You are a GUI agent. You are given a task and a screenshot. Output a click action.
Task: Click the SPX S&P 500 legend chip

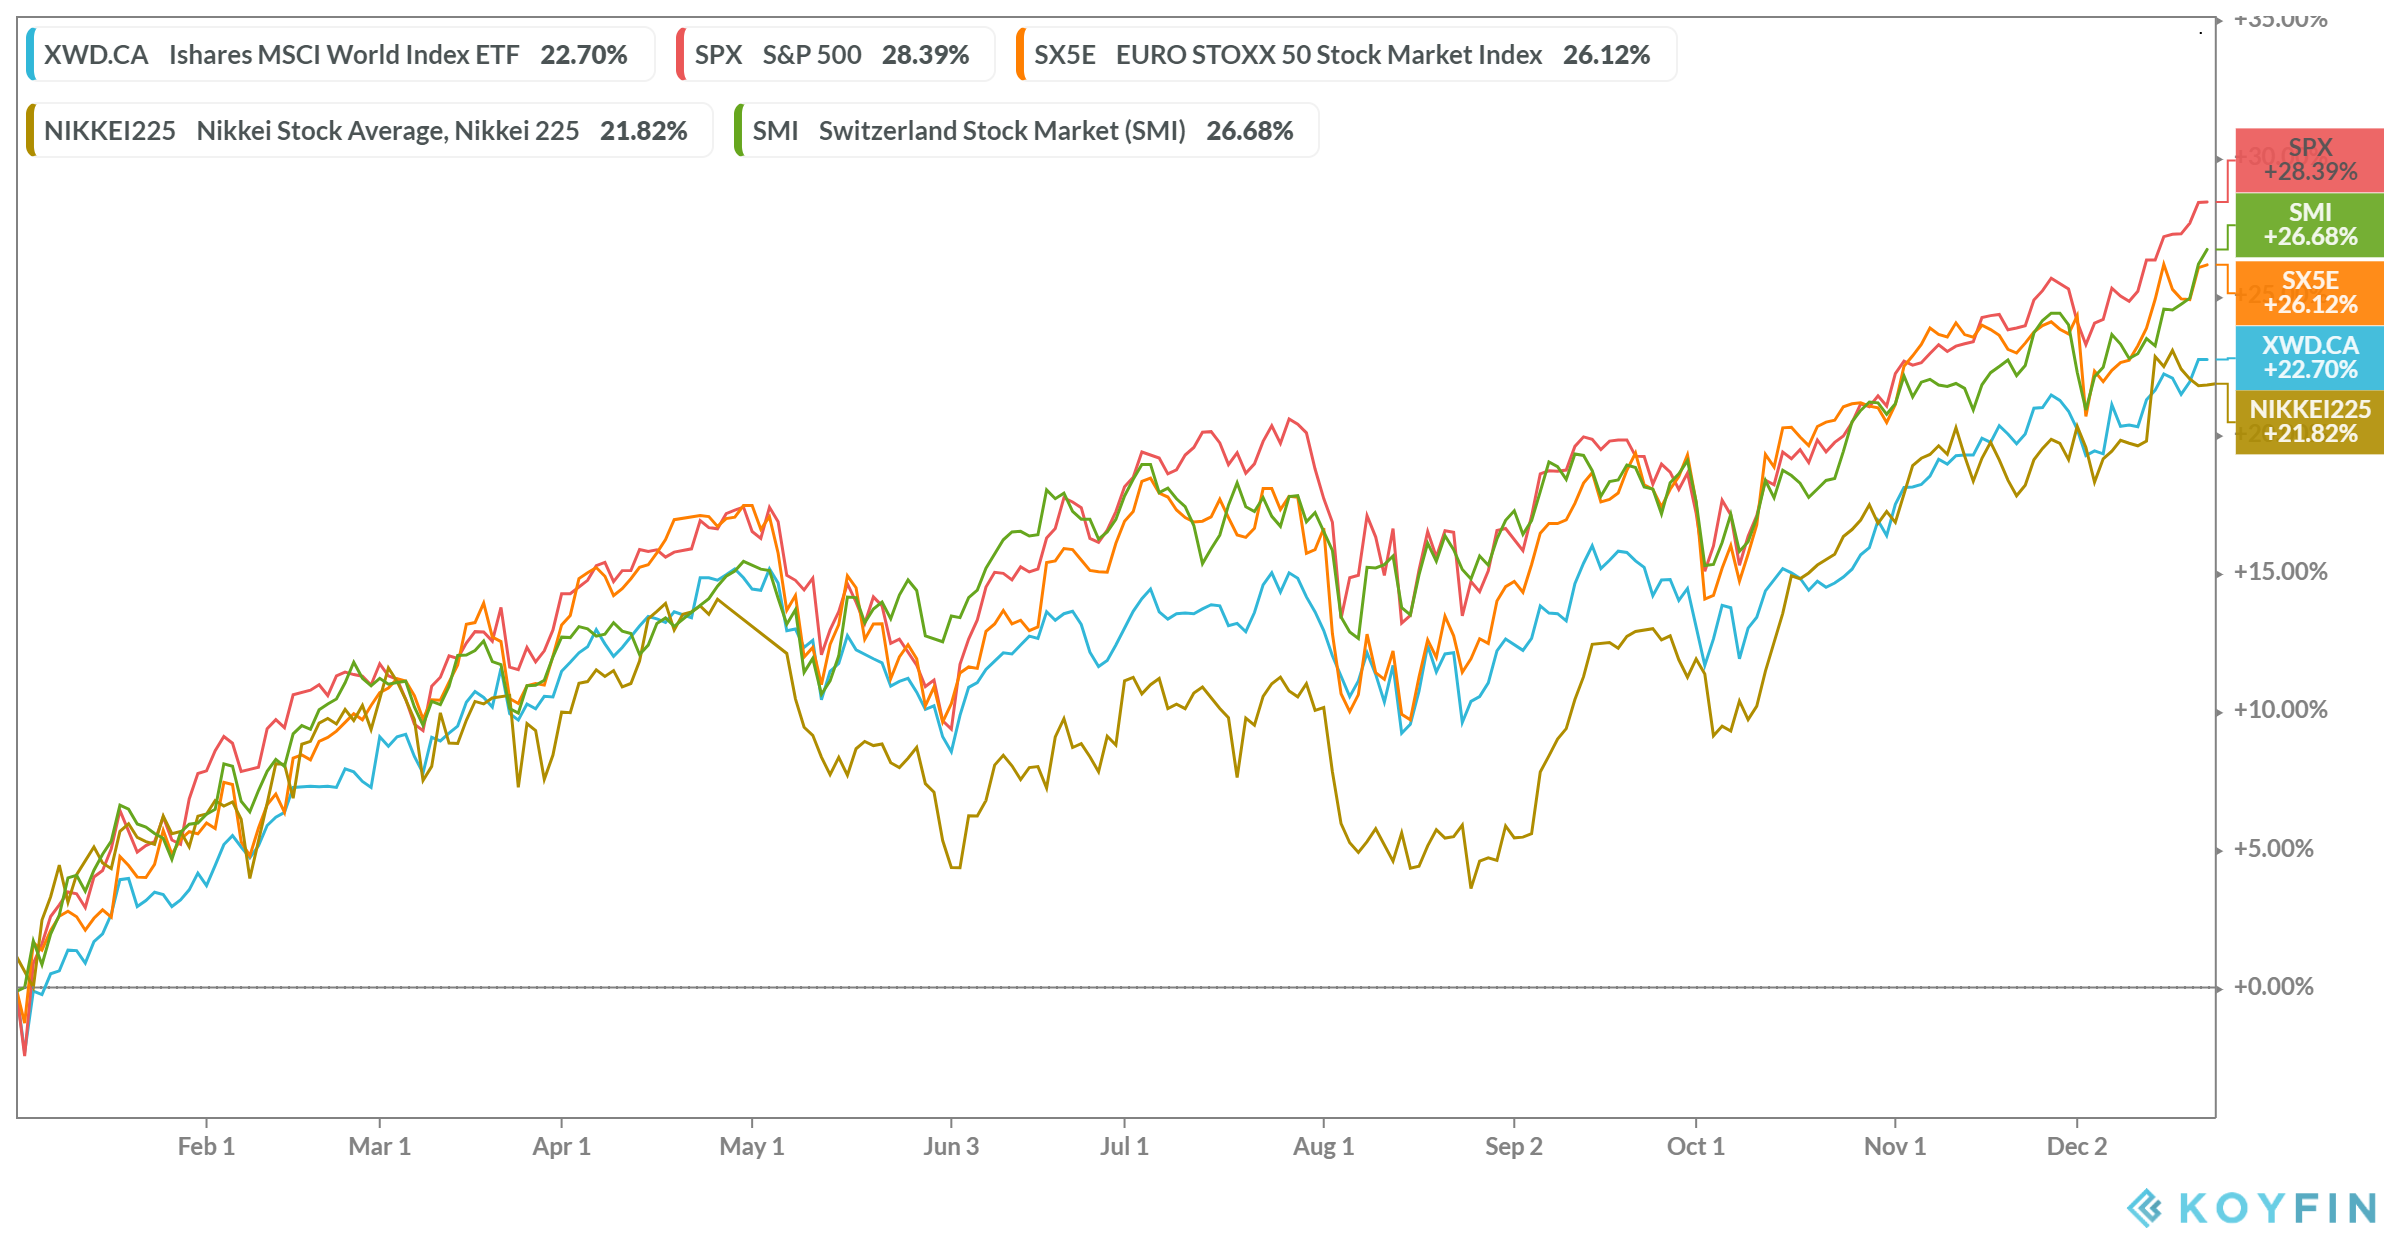[x=835, y=54]
